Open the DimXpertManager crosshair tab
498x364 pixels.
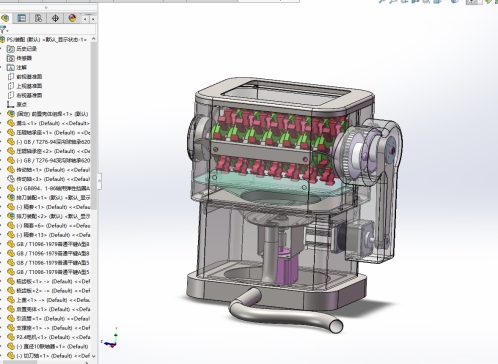tap(55, 18)
